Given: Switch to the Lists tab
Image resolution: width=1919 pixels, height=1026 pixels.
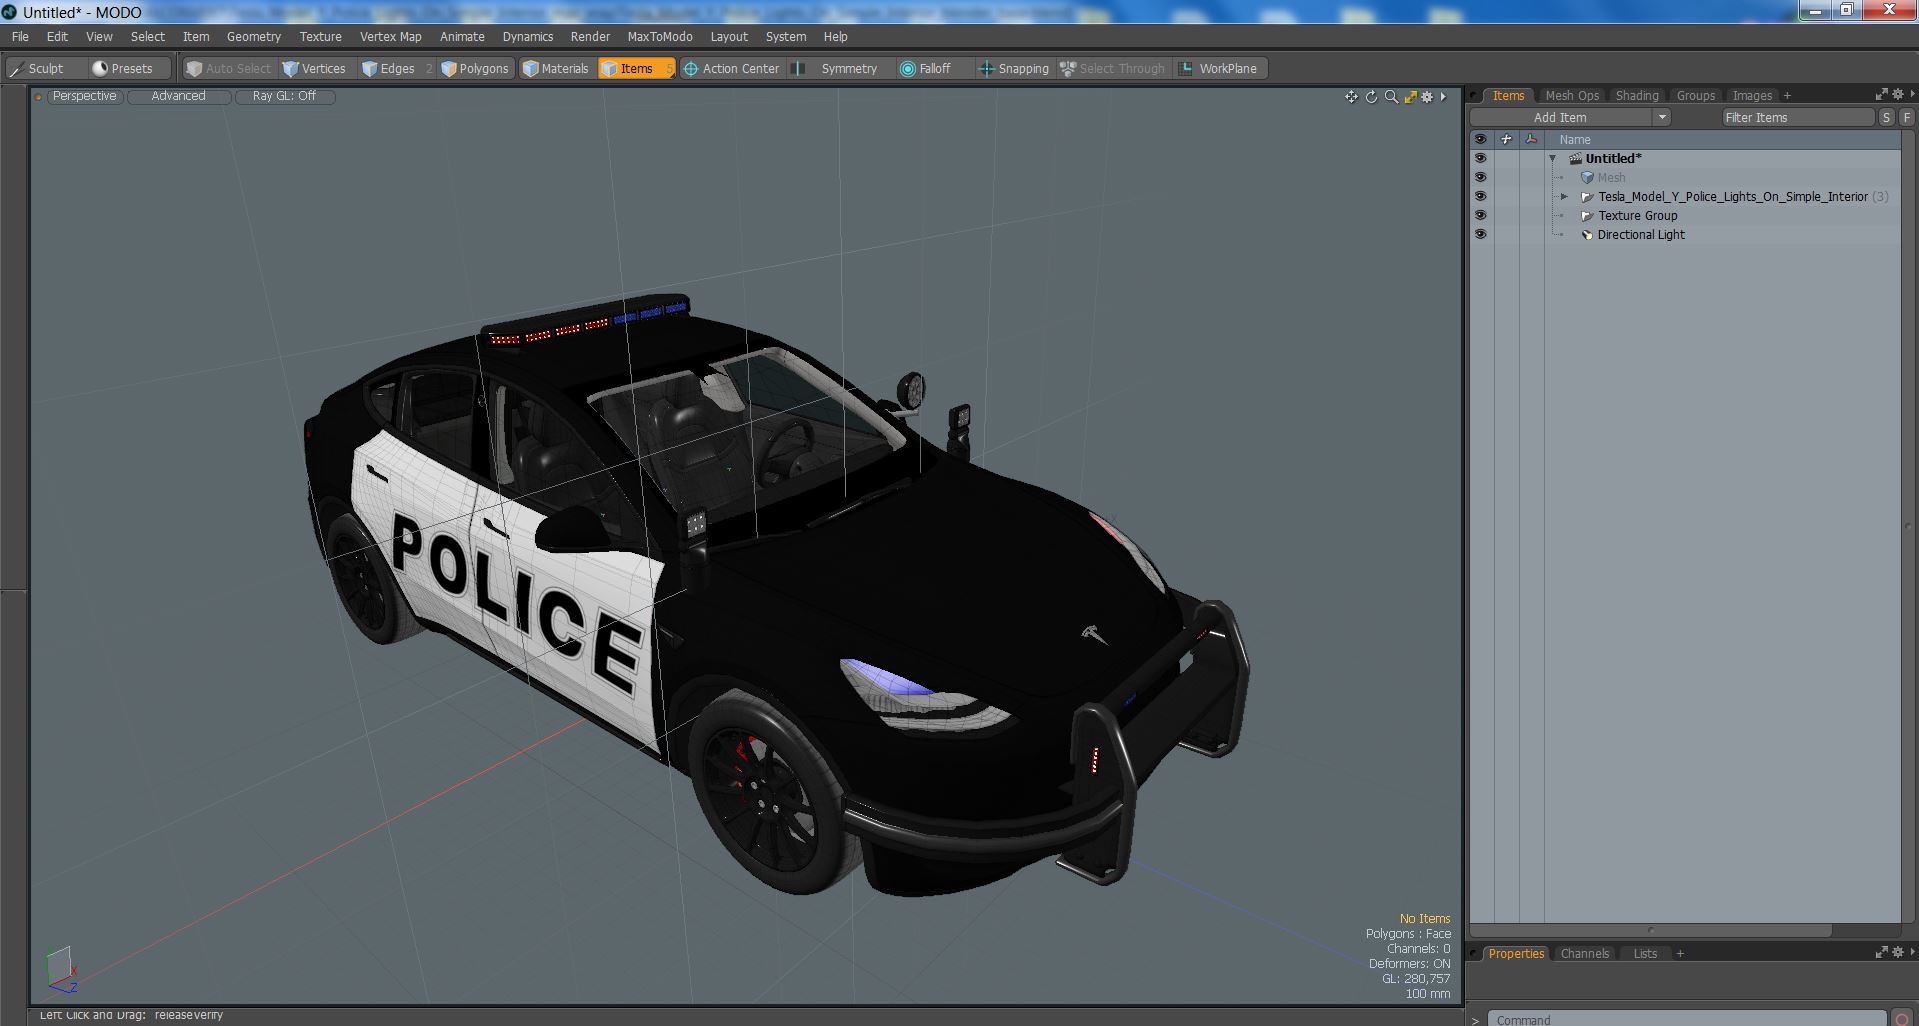Looking at the screenshot, I should [x=1645, y=953].
